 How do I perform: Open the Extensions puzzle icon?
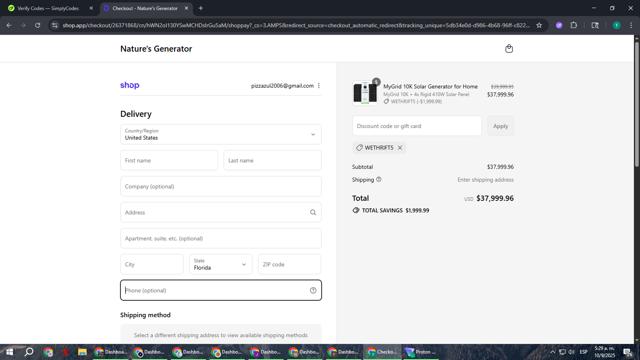point(573,25)
